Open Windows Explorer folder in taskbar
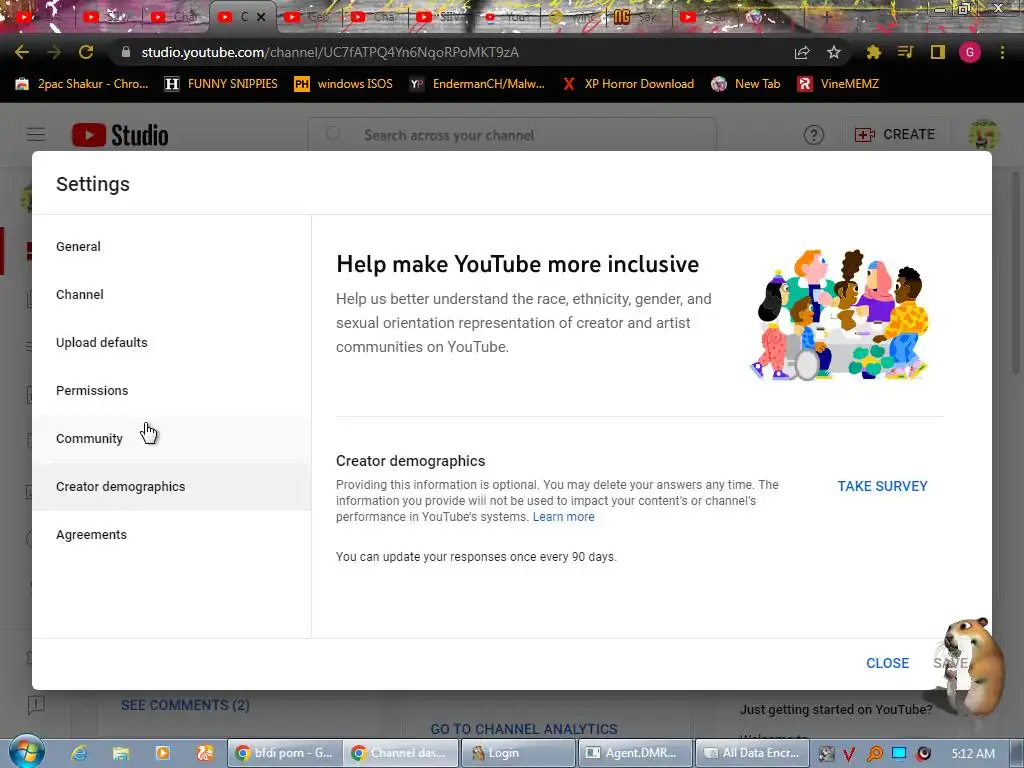 (x=121, y=753)
